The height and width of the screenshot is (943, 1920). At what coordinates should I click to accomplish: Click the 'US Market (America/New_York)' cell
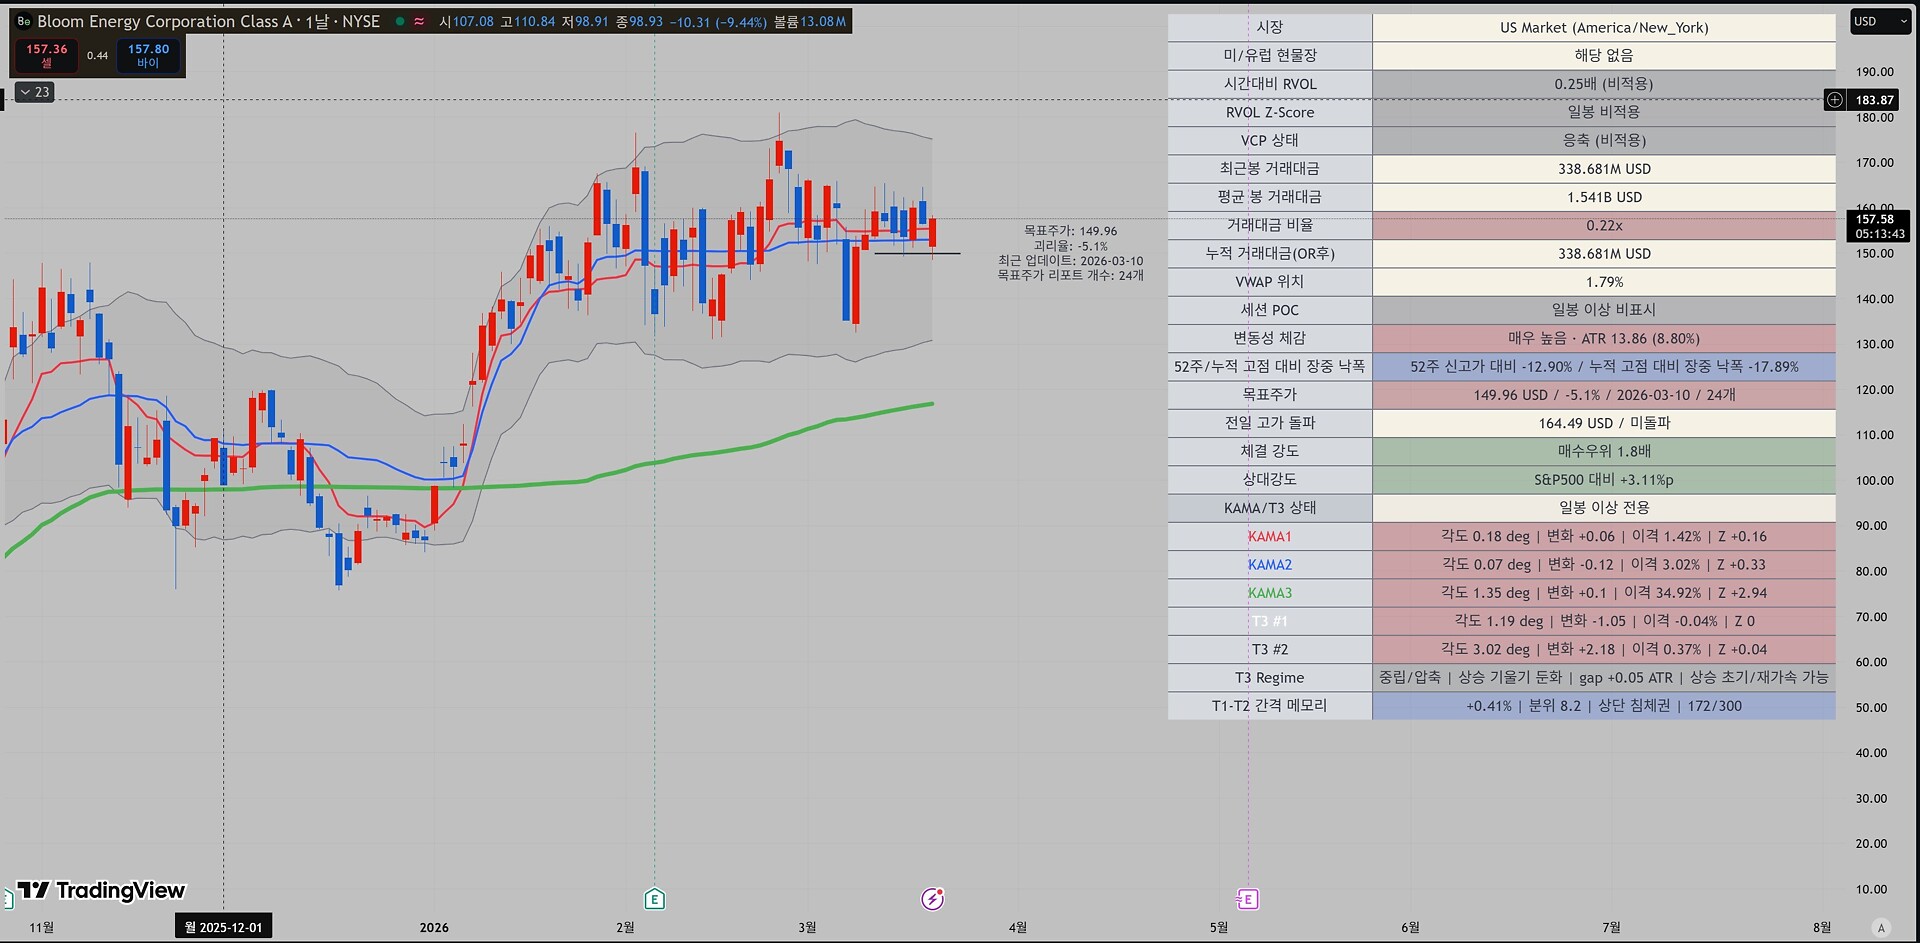click(x=1604, y=27)
